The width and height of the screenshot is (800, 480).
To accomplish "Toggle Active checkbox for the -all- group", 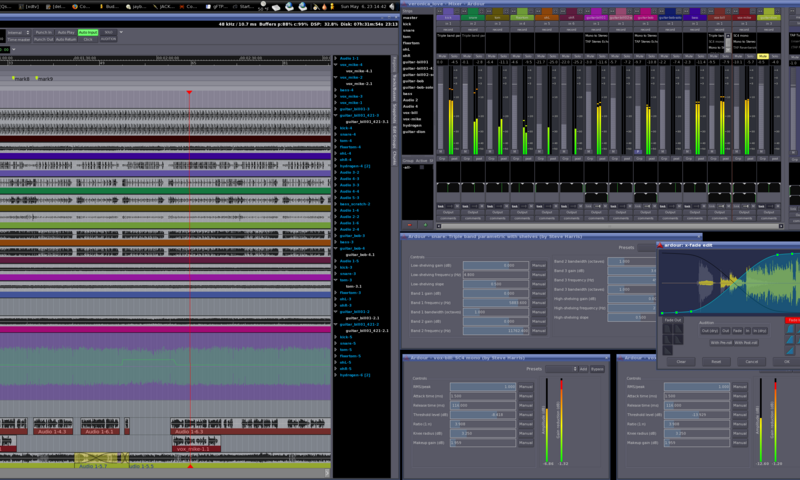I will (x=422, y=167).
